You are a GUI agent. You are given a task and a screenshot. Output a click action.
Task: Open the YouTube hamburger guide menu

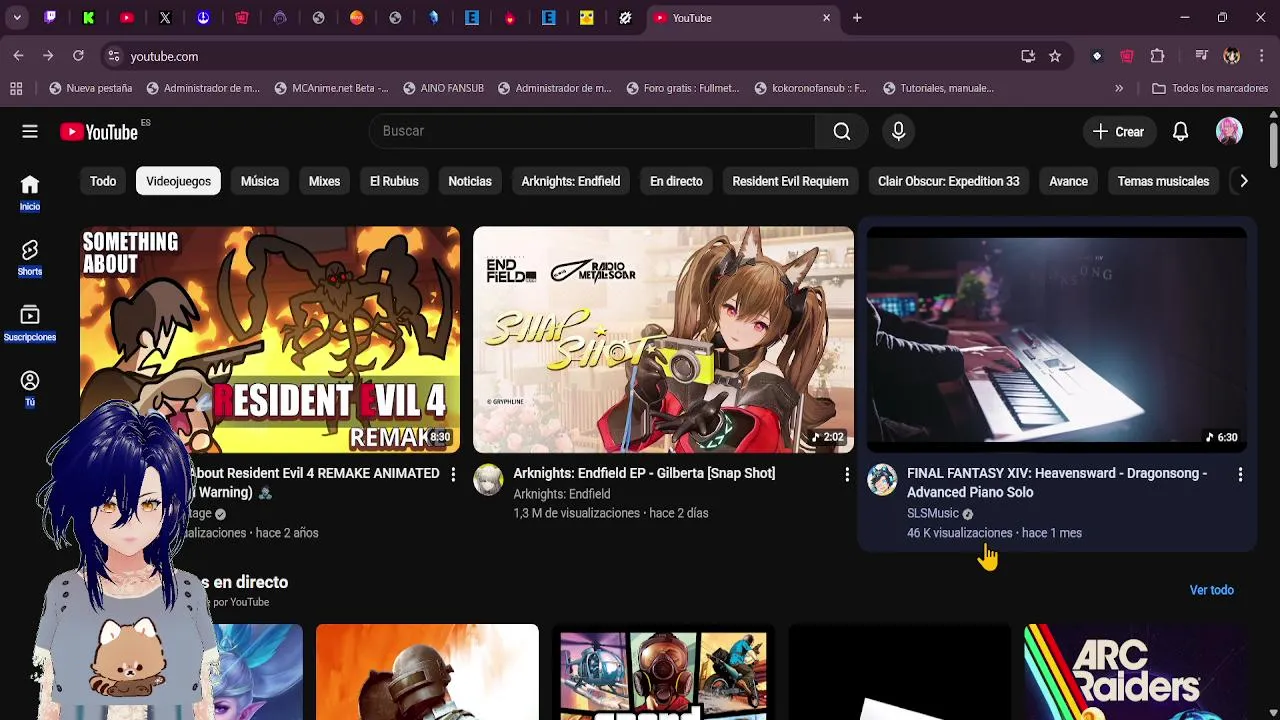click(x=30, y=131)
